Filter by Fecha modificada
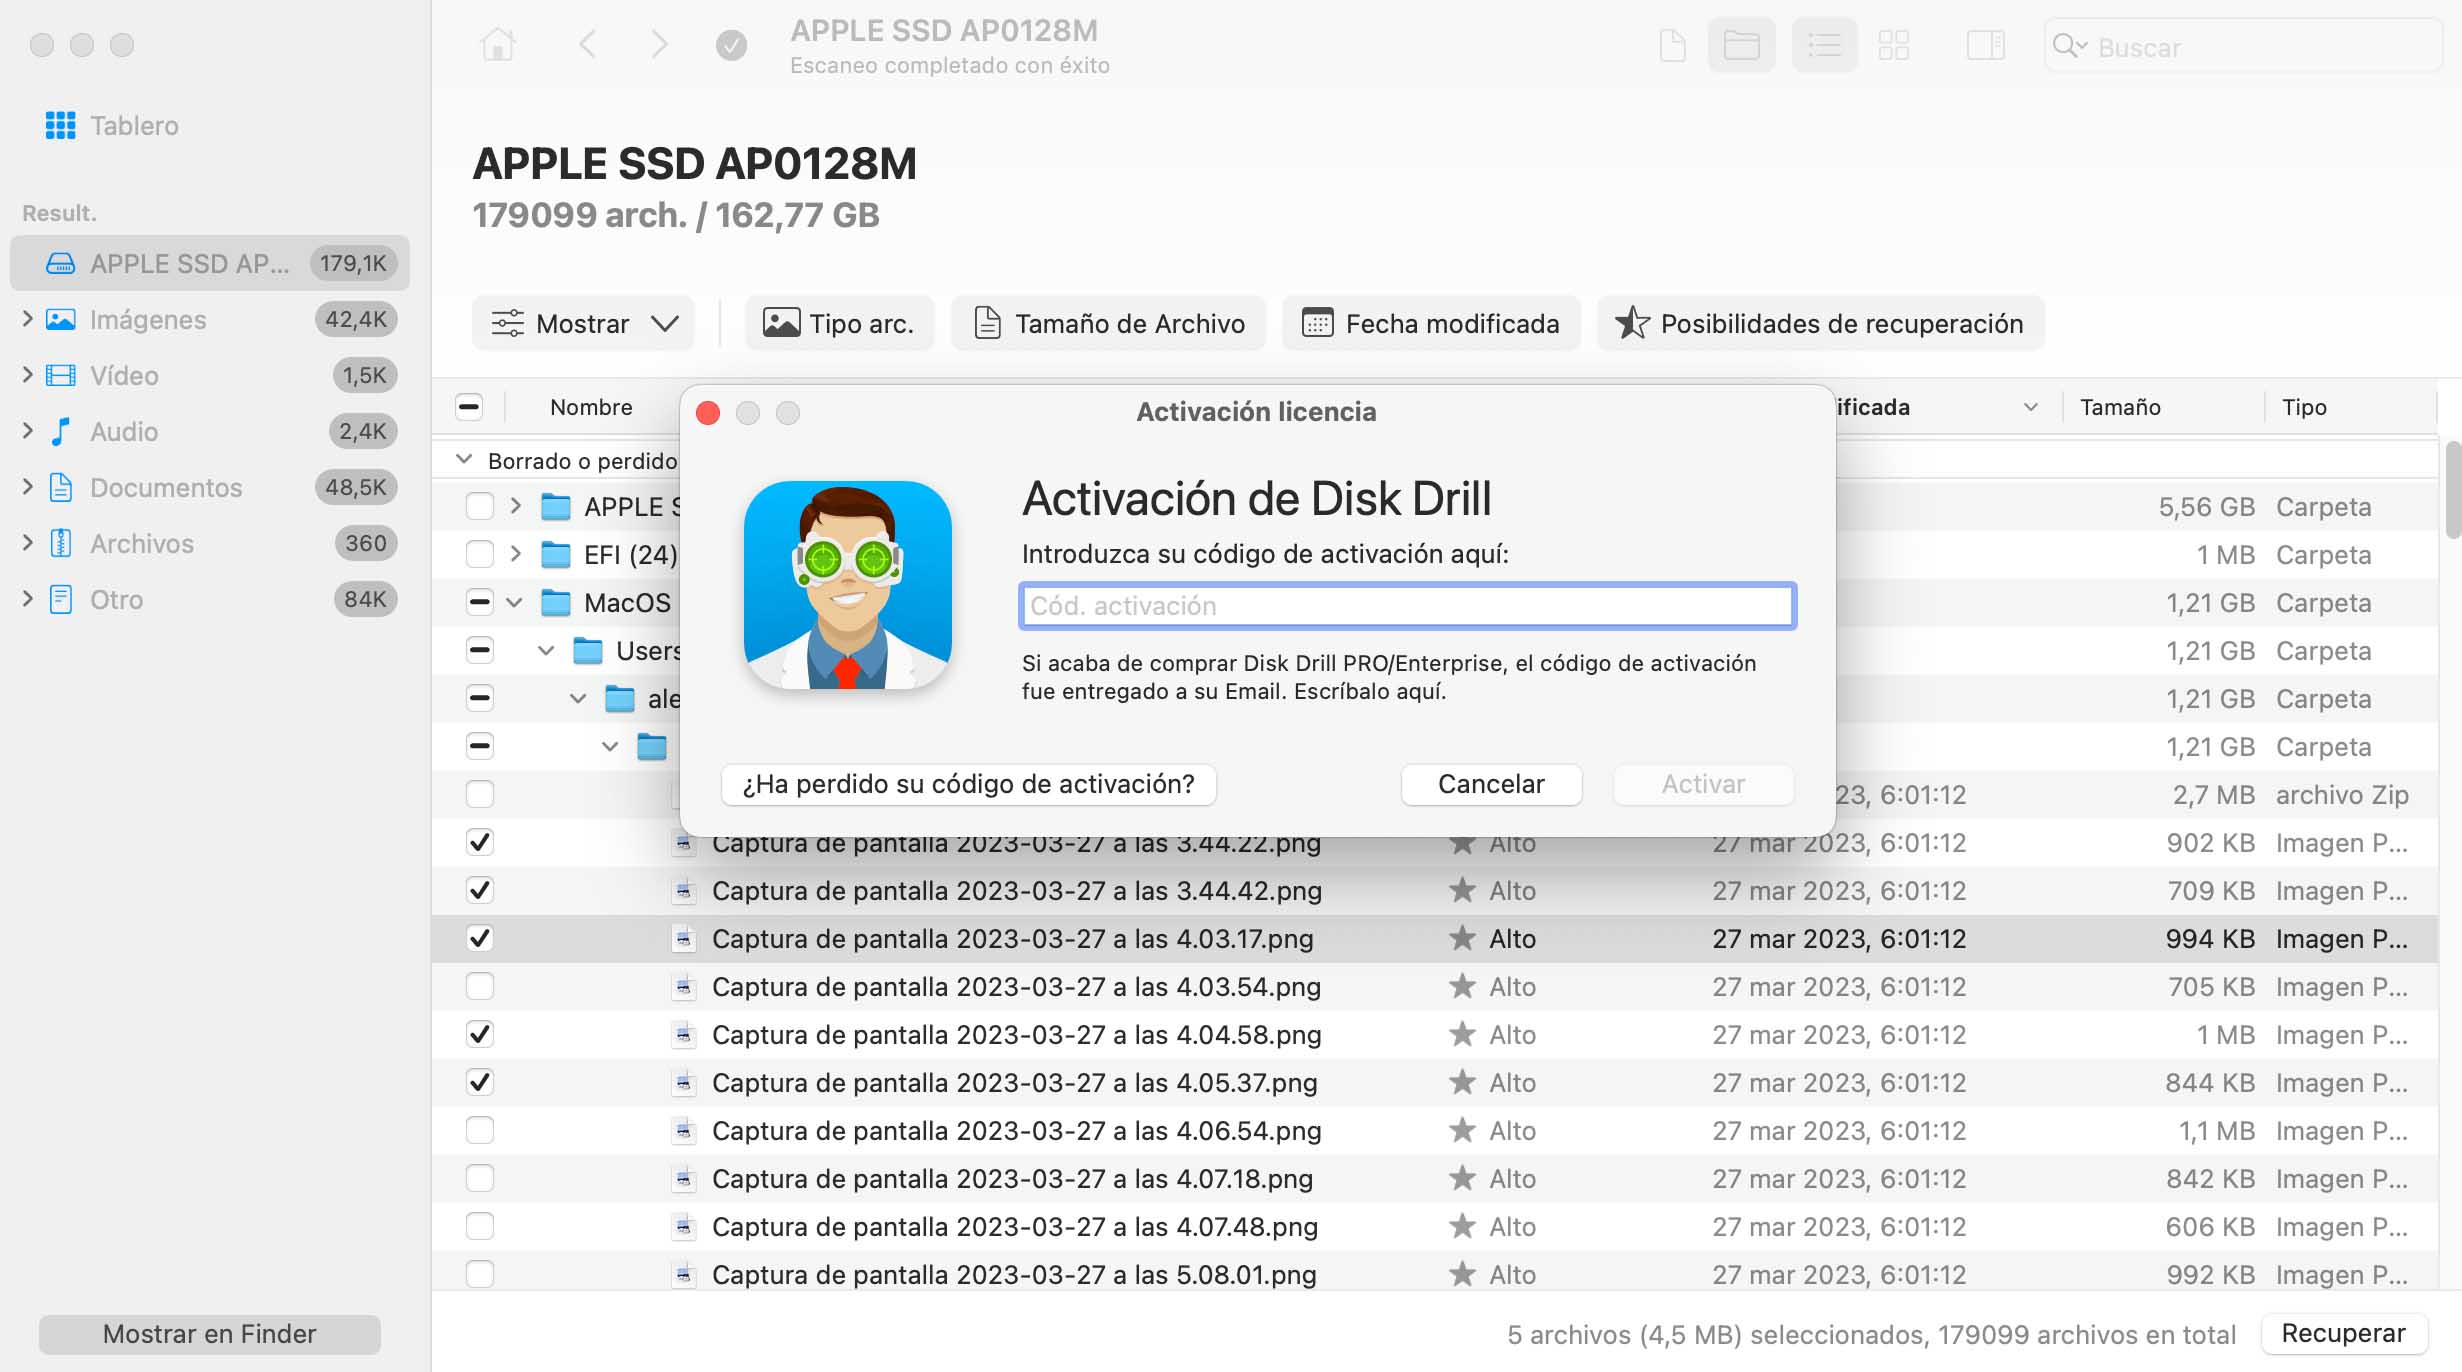The height and width of the screenshot is (1372, 2462). [x=1431, y=323]
